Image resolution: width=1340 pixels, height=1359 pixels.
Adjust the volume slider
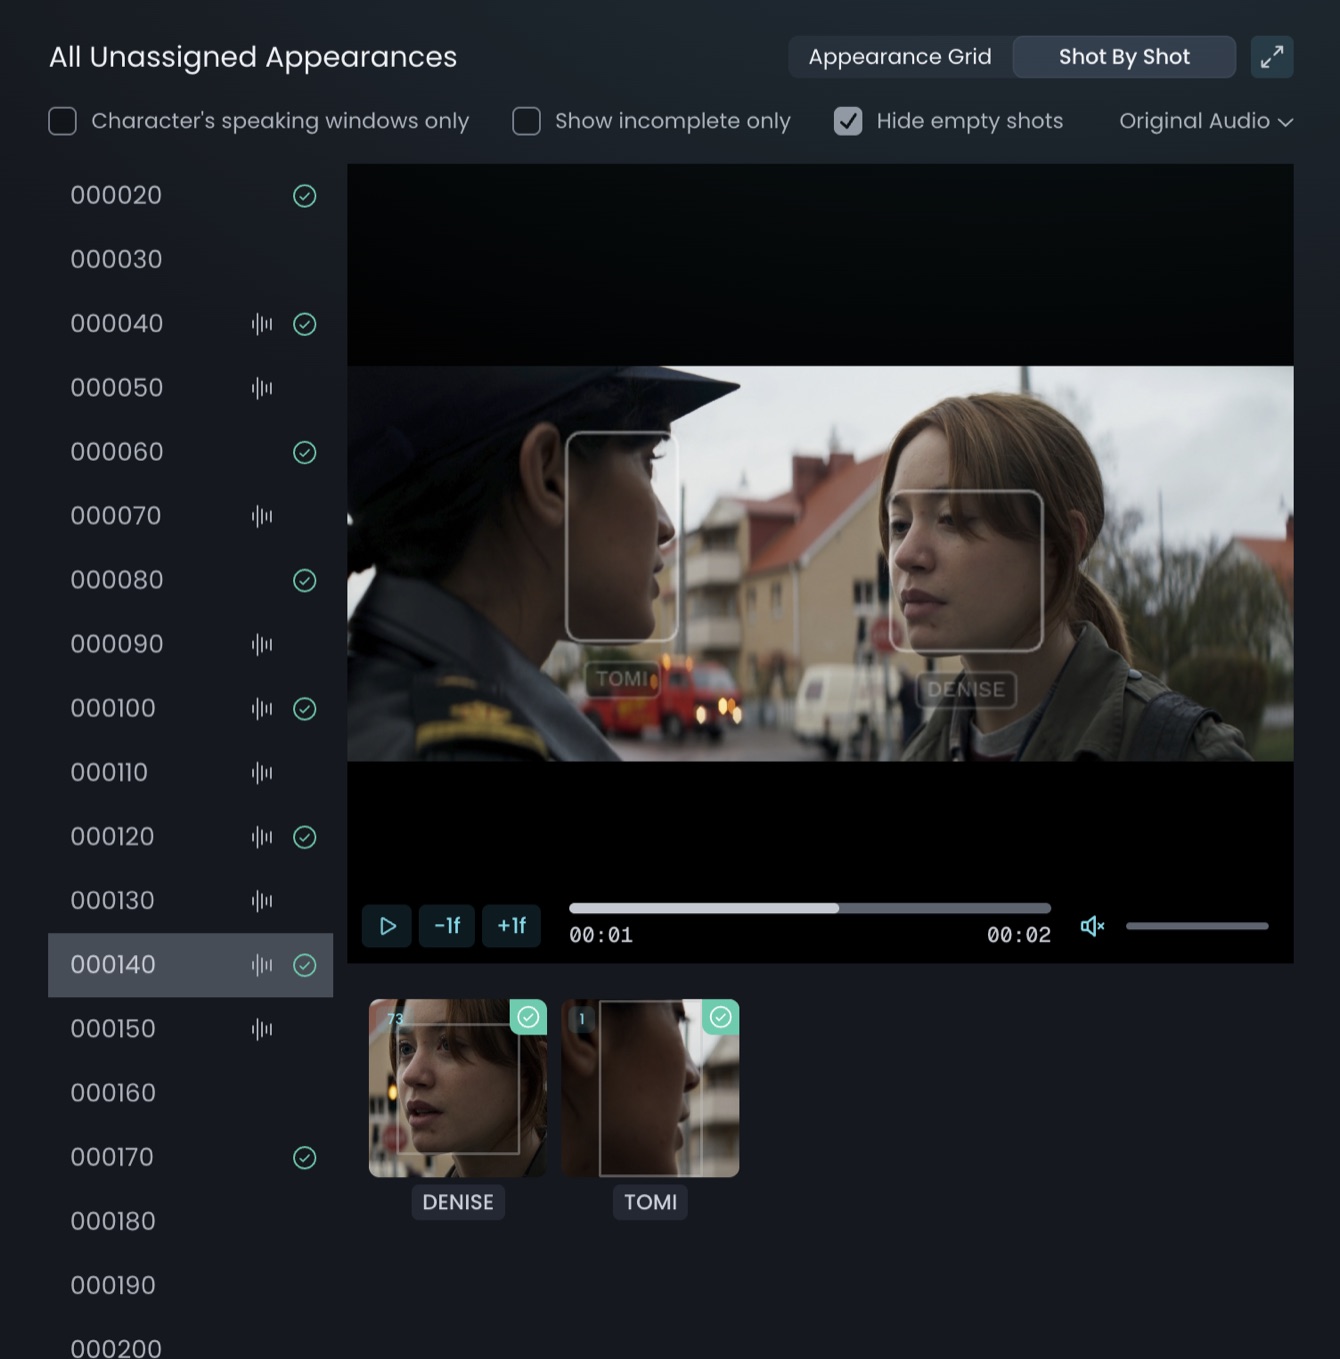[1197, 926]
